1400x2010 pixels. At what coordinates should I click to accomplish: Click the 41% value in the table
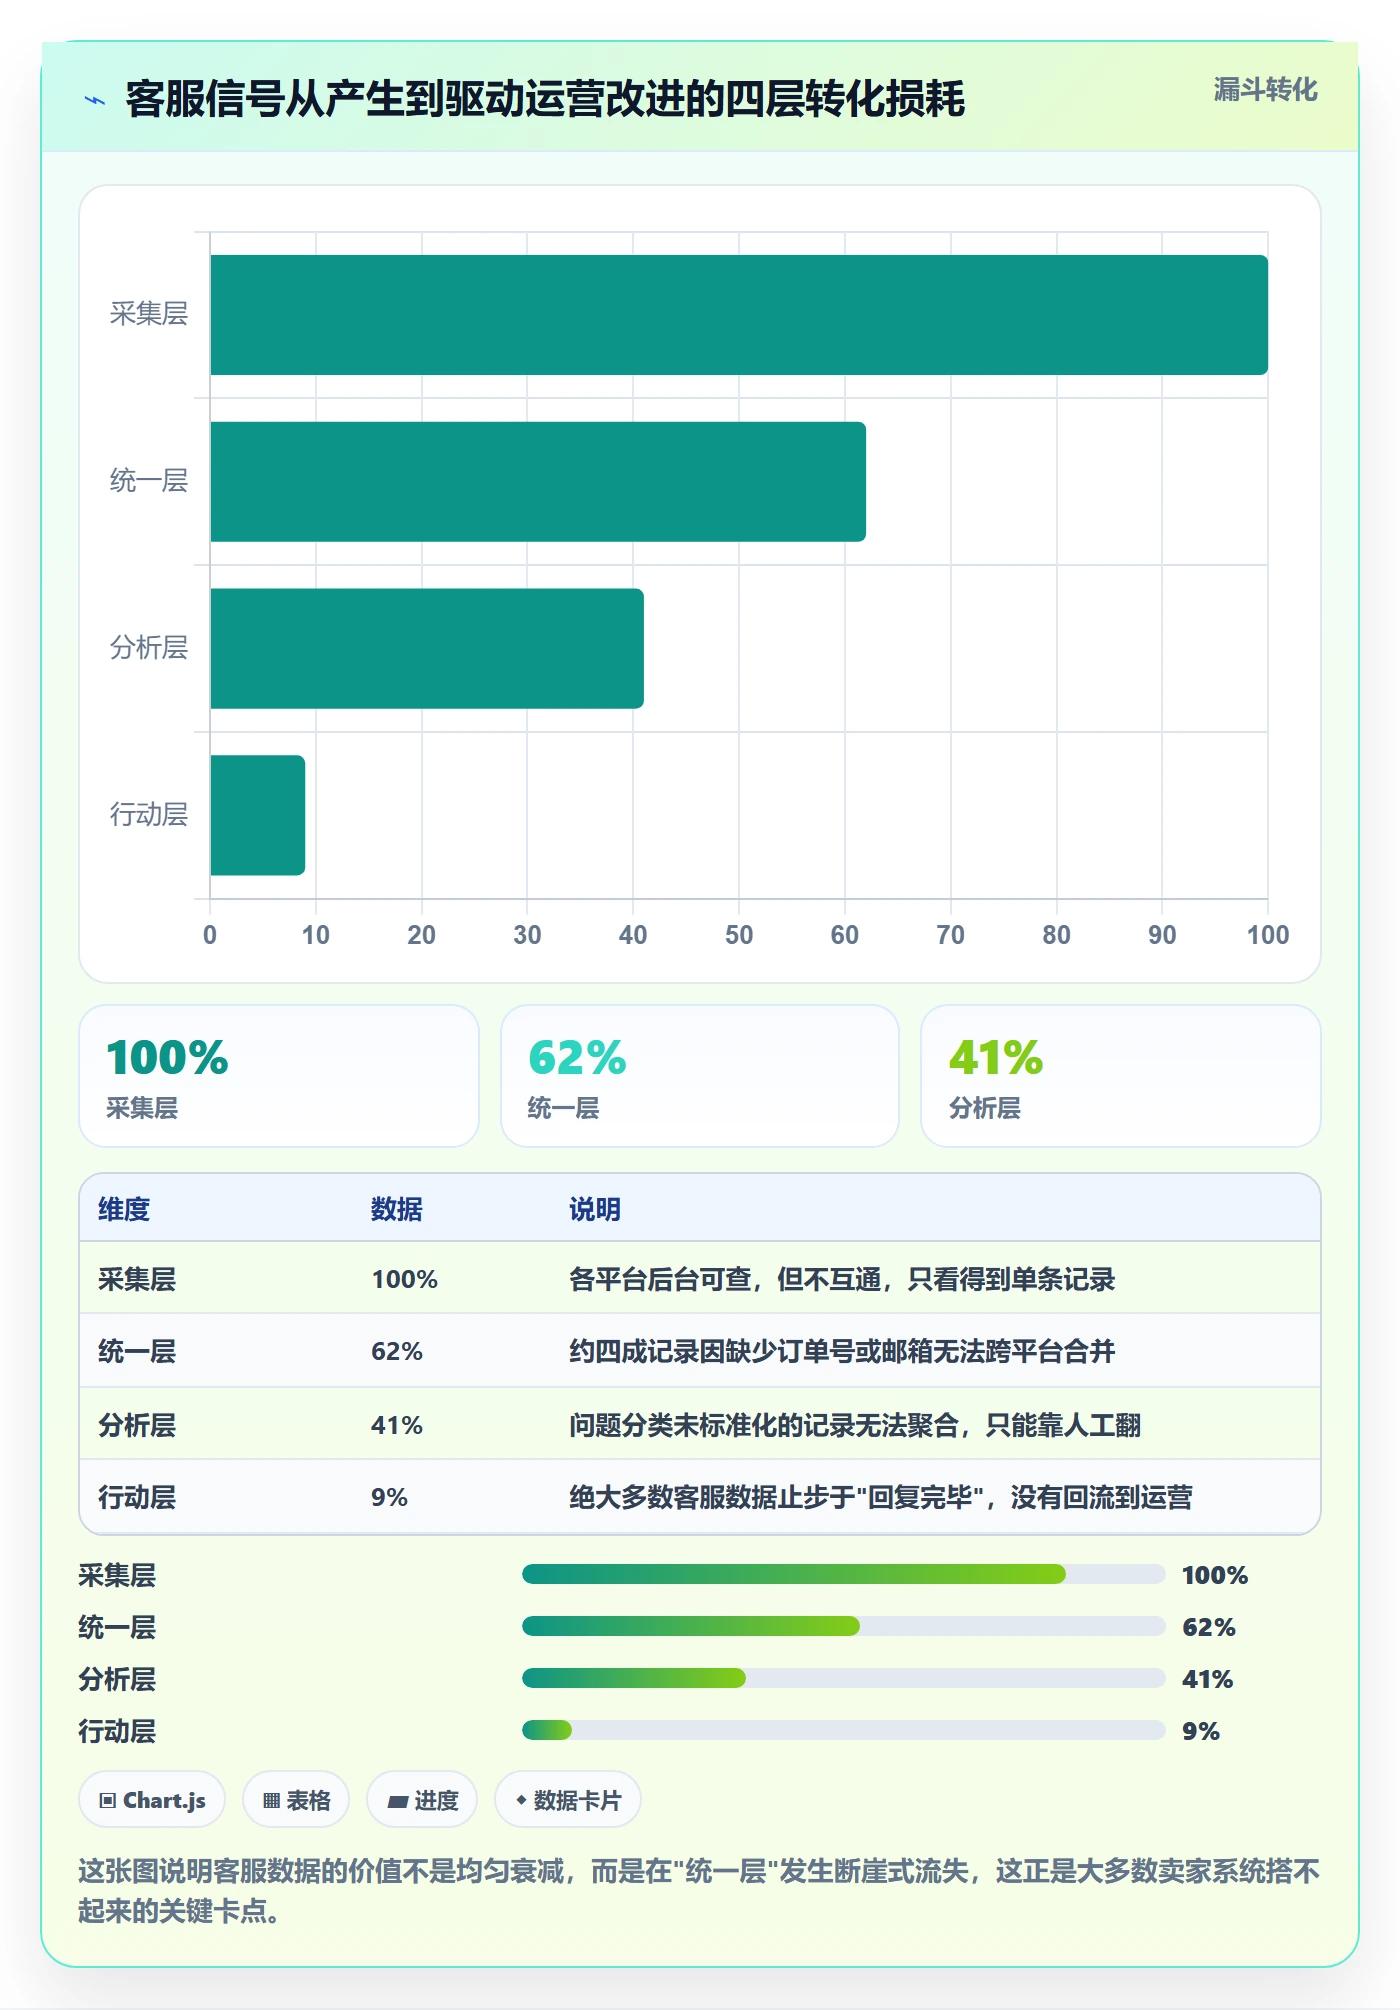click(397, 1425)
